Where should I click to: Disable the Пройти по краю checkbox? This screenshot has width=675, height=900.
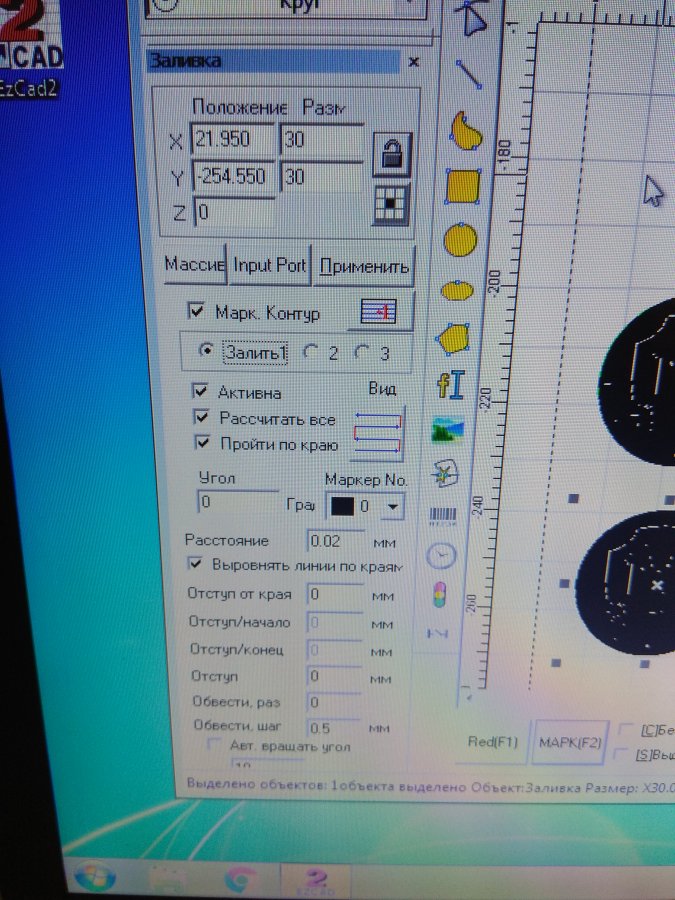click(x=202, y=443)
